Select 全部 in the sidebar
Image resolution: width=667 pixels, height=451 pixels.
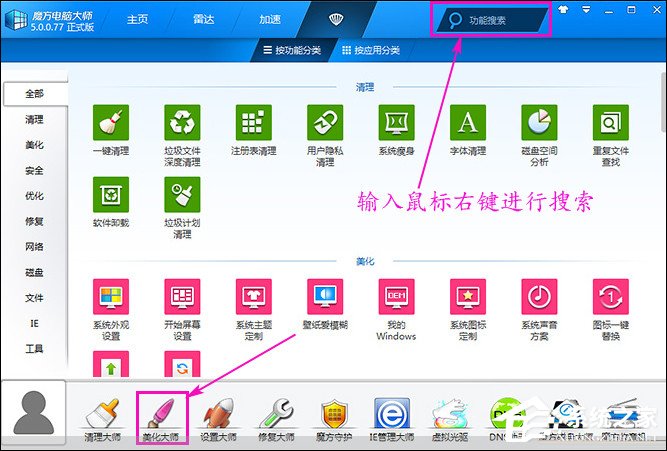(x=34, y=94)
